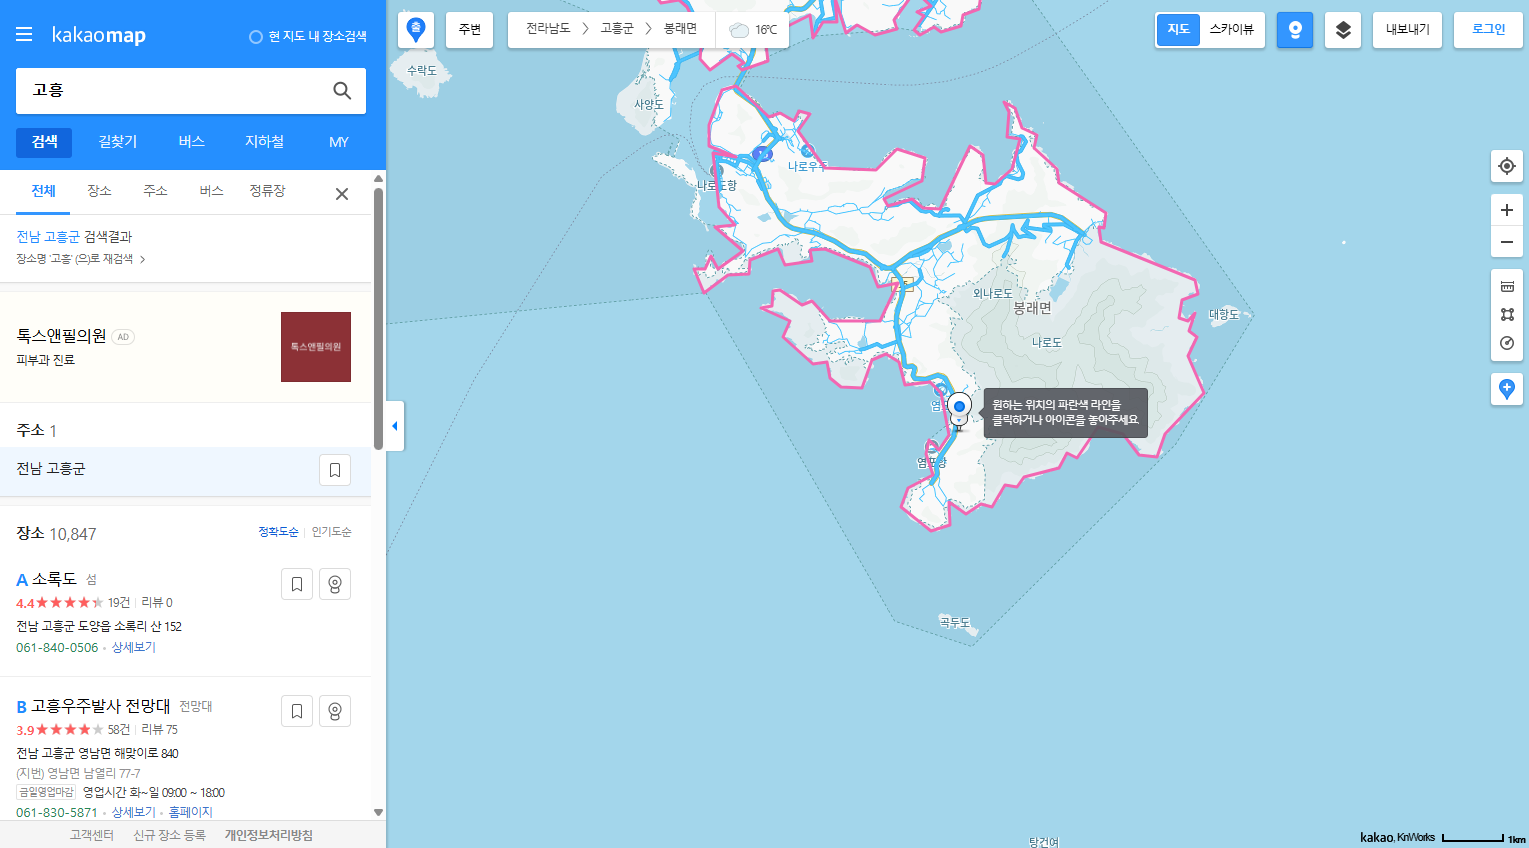Open the 지하철 tab
The width and height of the screenshot is (1529, 848).
[x=264, y=142]
